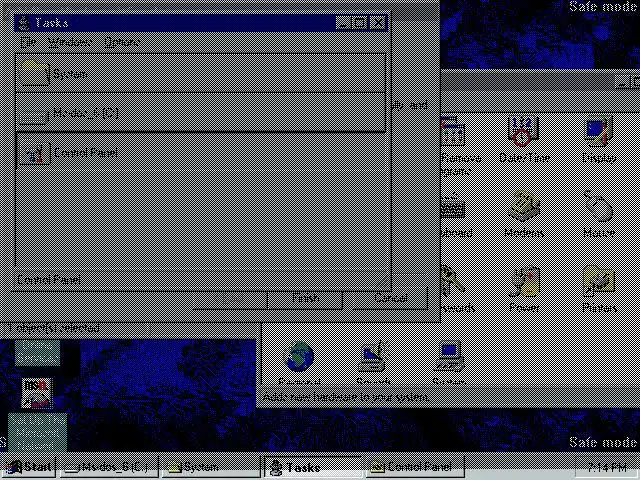The height and width of the screenshot is (480, 640).
Task: Close the Tasks window
Action: (378, 23)
